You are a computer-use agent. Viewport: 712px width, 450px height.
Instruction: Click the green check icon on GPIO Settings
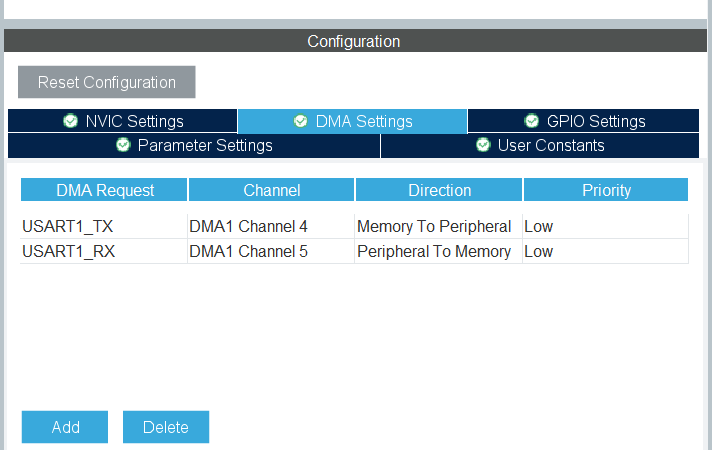tap(532, 121)
